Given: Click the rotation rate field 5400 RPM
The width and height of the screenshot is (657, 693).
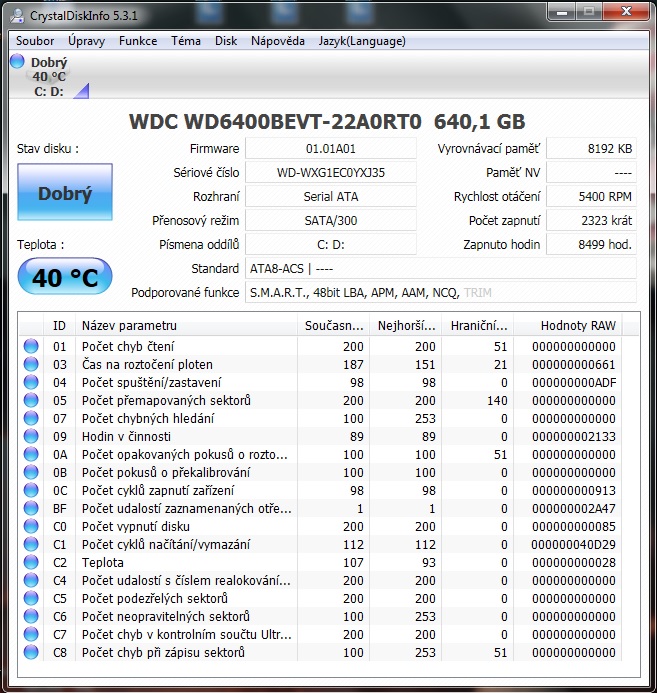Looking at the screenshot, I should [x=591, y=196].
